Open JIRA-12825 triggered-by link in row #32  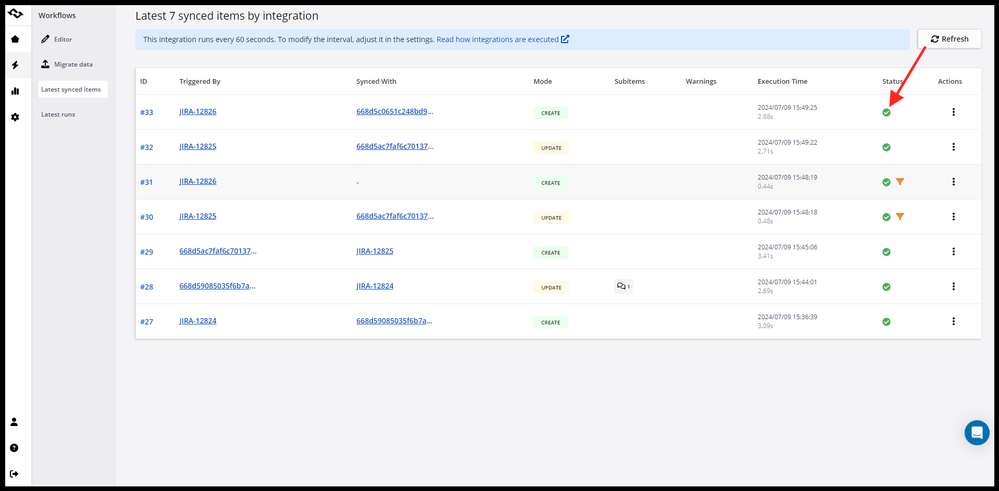coord(198,146)
